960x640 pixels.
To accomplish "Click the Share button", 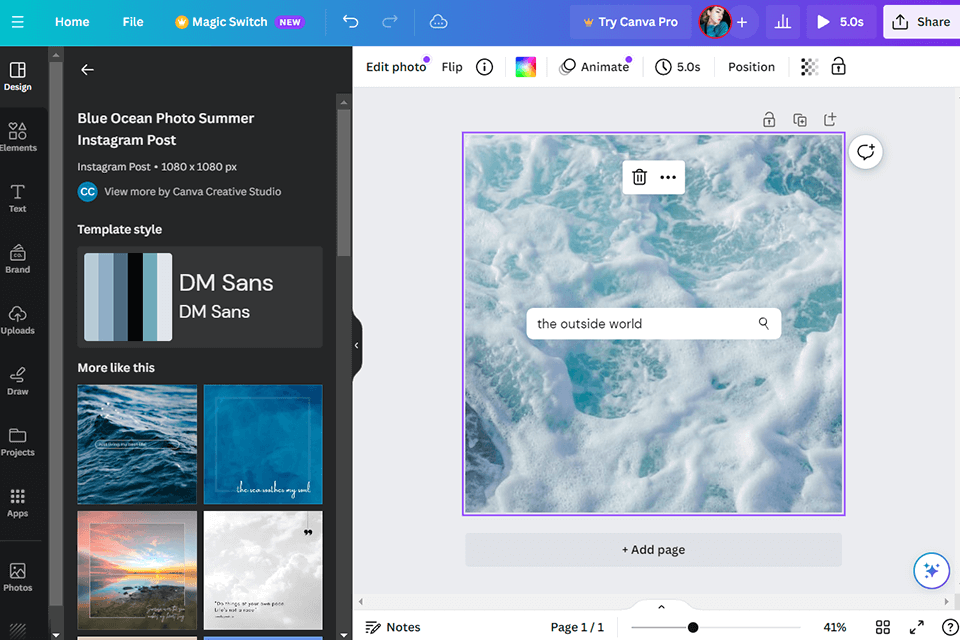I will click(921, 22).
